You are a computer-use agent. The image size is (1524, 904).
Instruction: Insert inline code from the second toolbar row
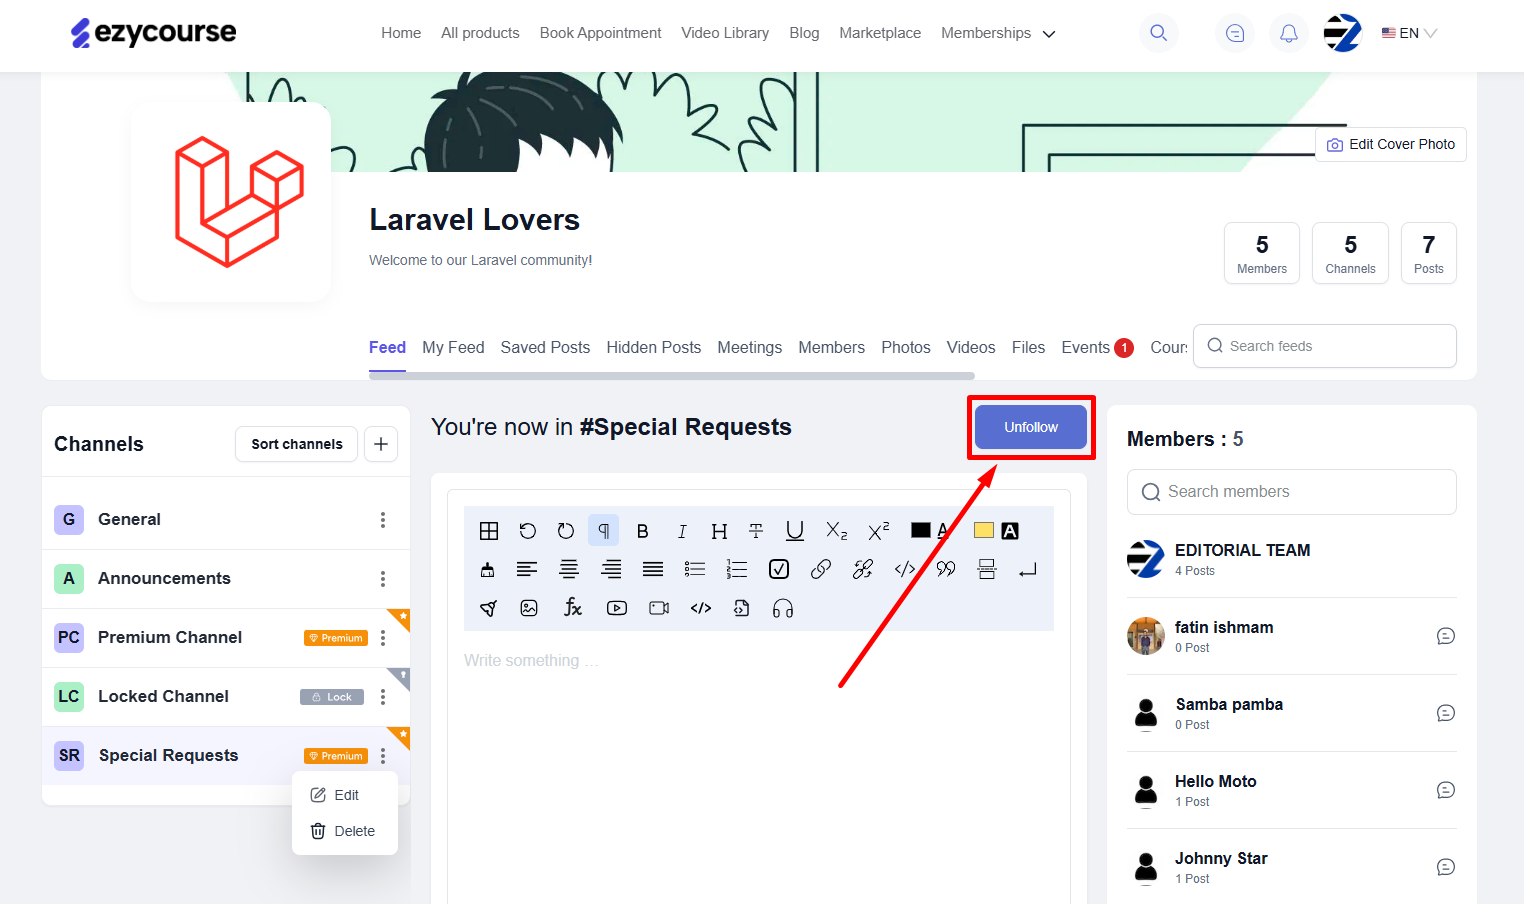905,569
